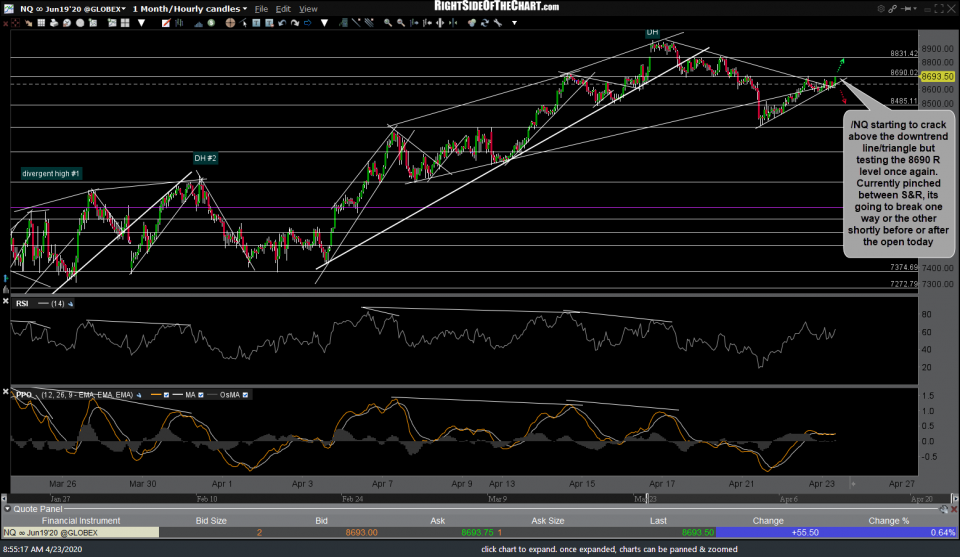Remove the PPO indicator panel with X
960x557 pixels.
coord(6,391)
